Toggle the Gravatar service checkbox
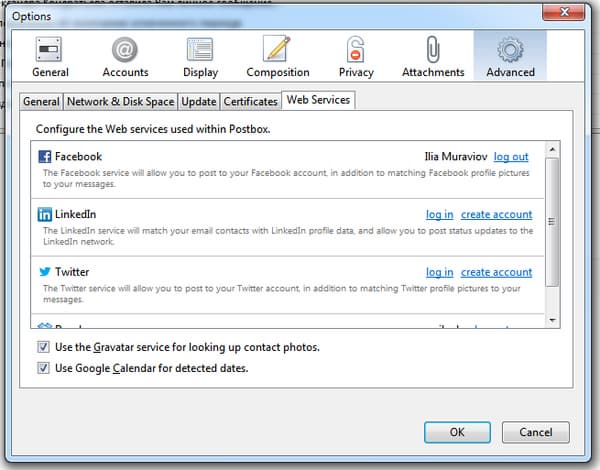600x470 pixels. pos(43,347)
